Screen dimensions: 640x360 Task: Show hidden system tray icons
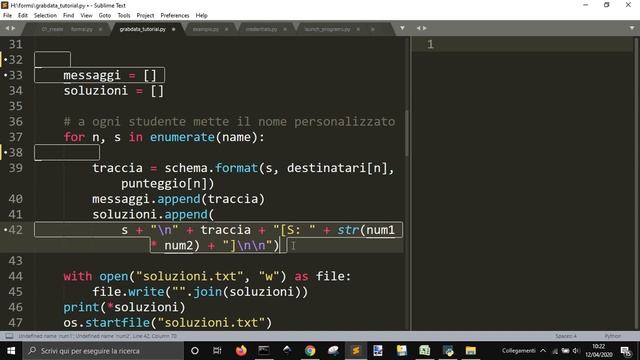point(543,351)
